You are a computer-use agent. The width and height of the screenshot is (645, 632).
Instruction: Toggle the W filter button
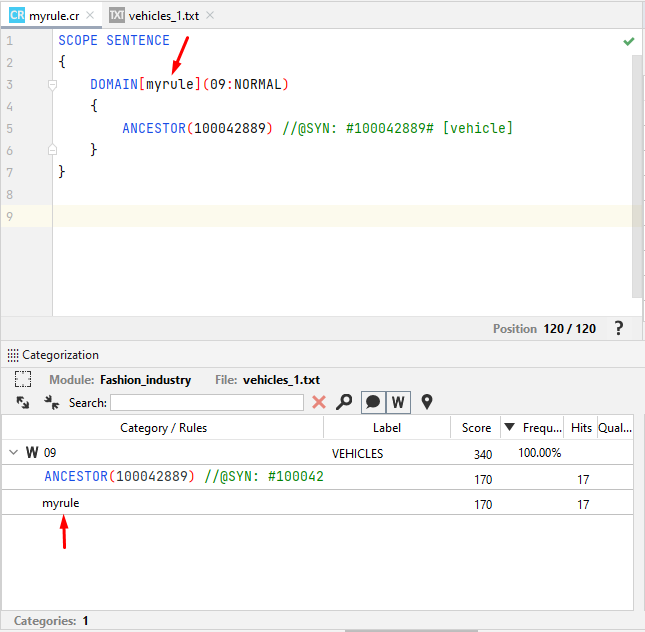click(x=397, y=402)
